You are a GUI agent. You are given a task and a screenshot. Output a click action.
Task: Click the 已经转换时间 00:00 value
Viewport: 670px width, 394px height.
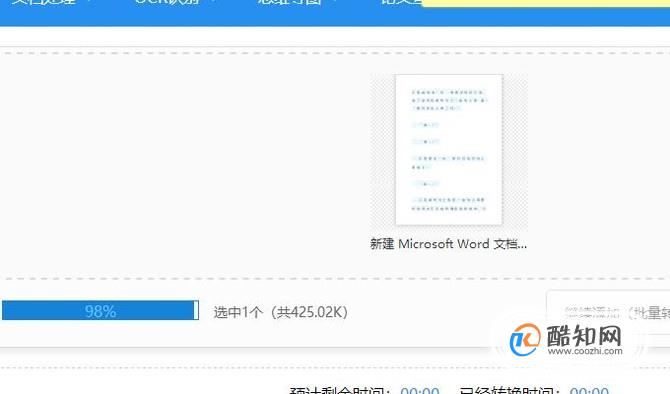point(589,391)
